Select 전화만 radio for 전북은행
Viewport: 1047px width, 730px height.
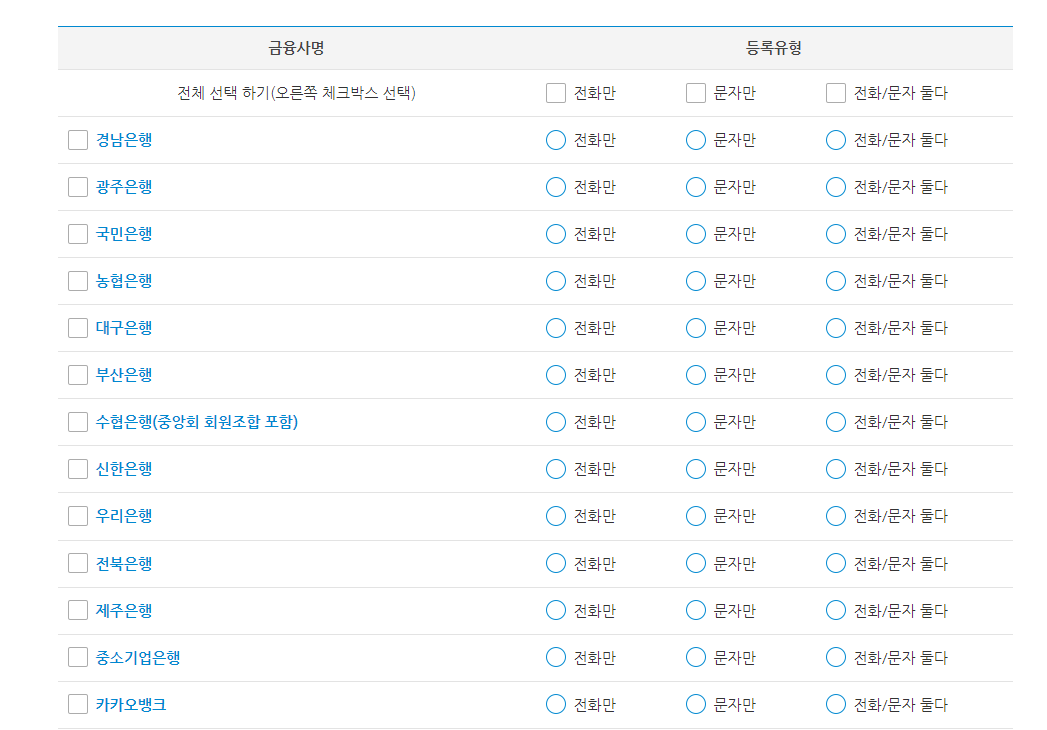556,563
